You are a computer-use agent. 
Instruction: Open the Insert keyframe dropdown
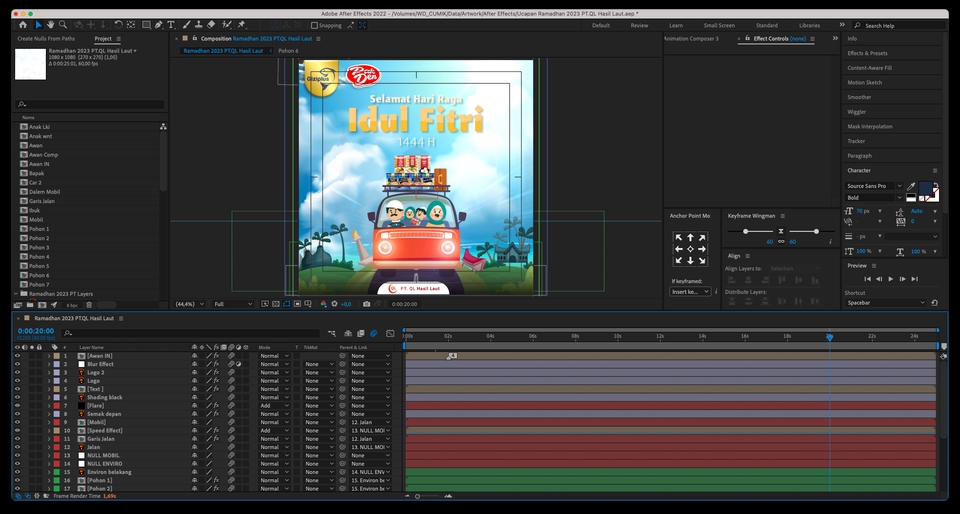coord(690,292)
